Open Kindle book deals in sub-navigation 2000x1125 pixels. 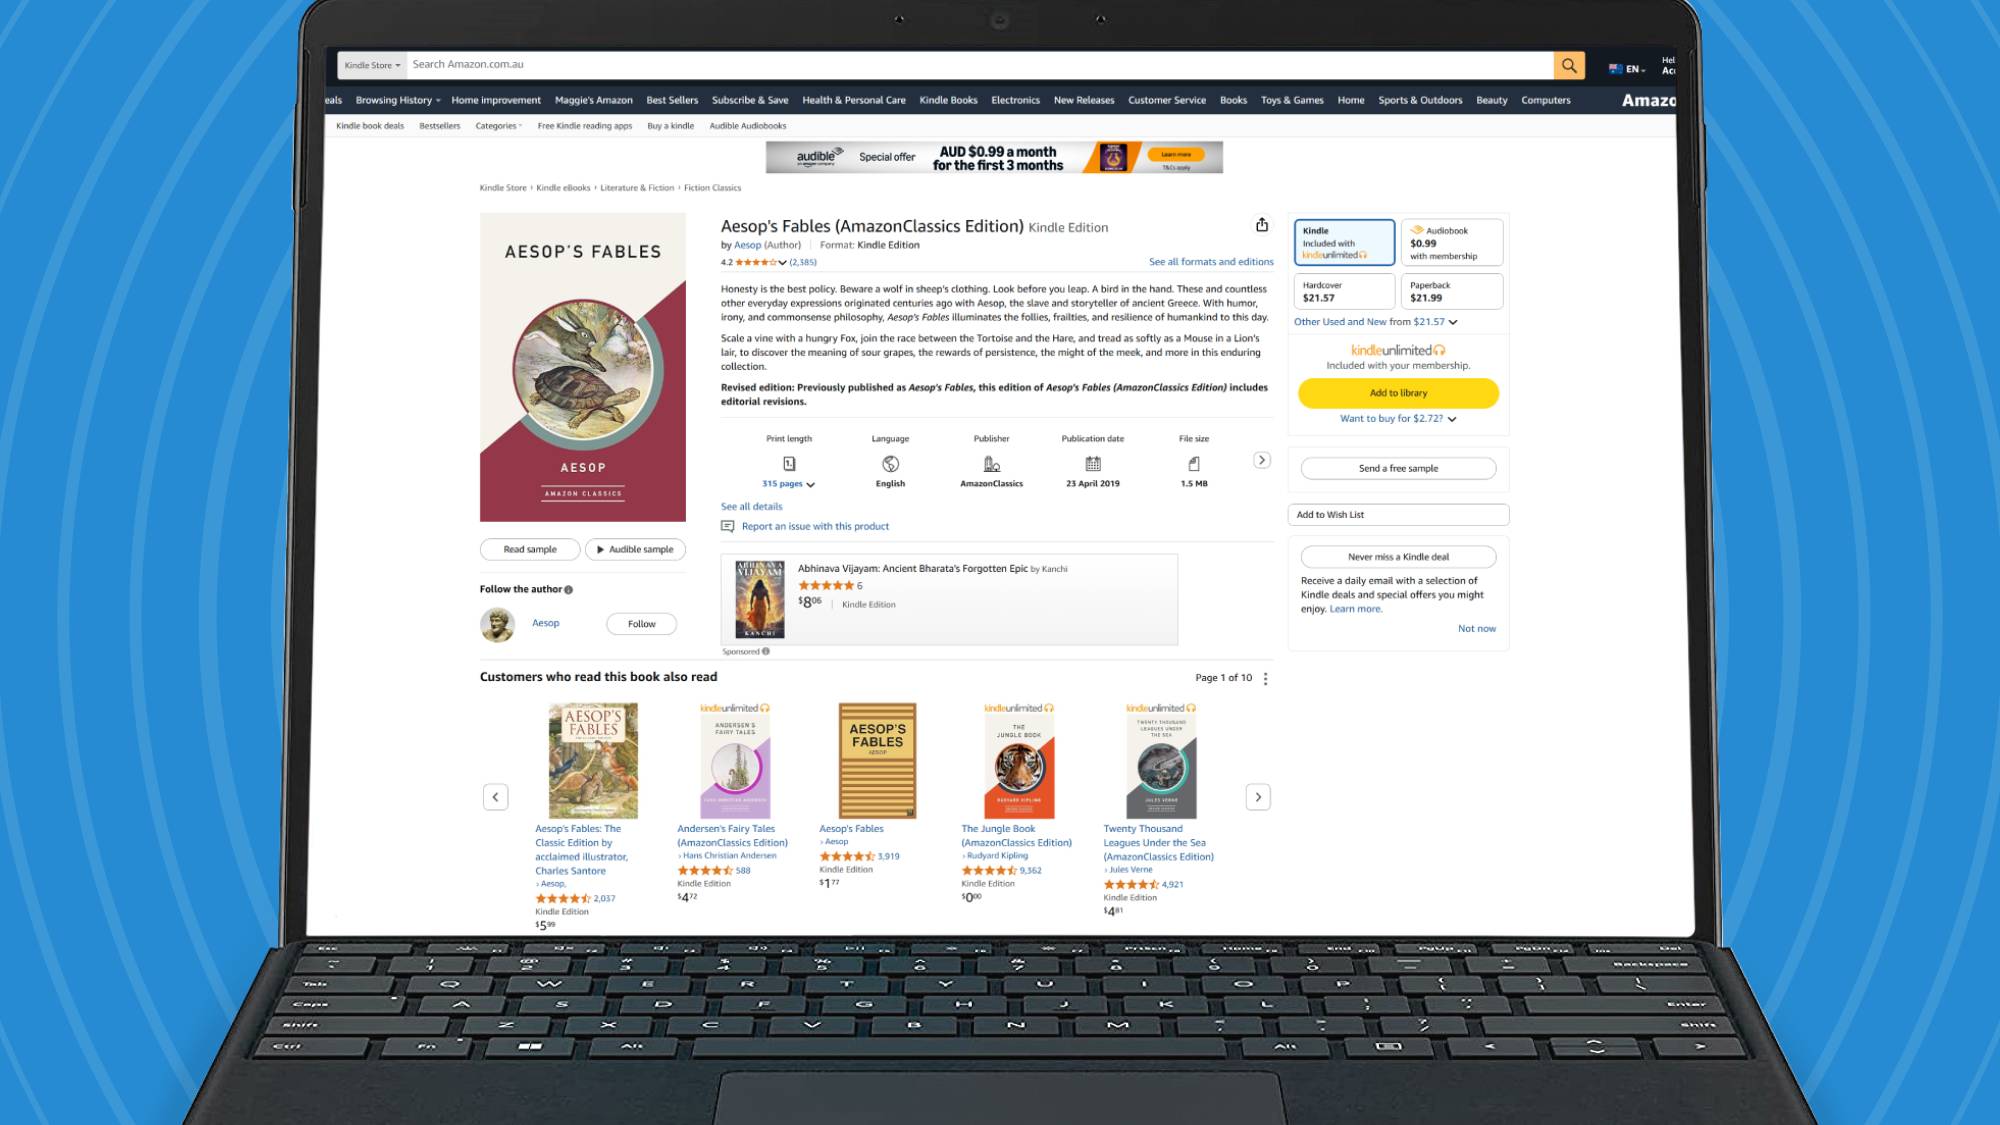(x=370, y=126)
